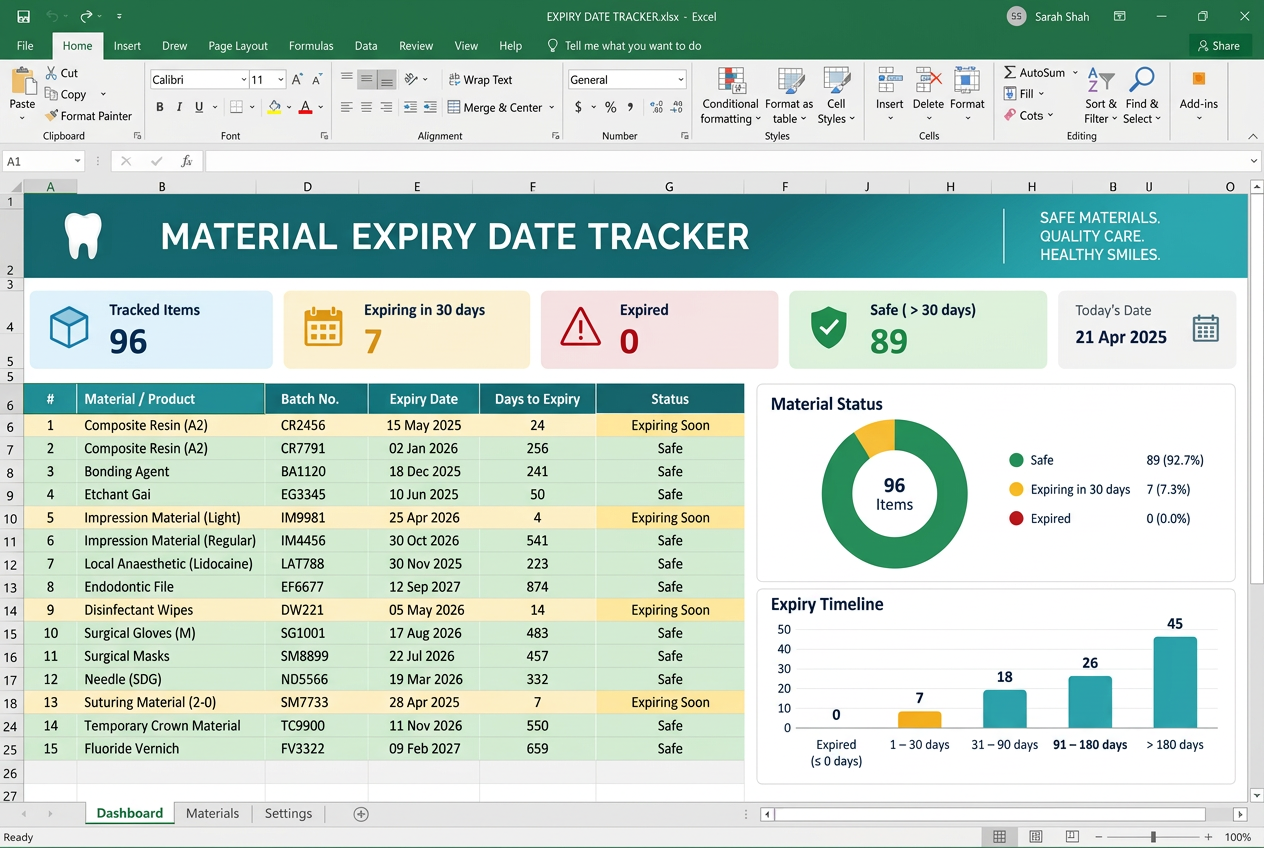The image size is (1264, 848).
Task: Open the Add-ins button
Action: [x=1198, y=94]
